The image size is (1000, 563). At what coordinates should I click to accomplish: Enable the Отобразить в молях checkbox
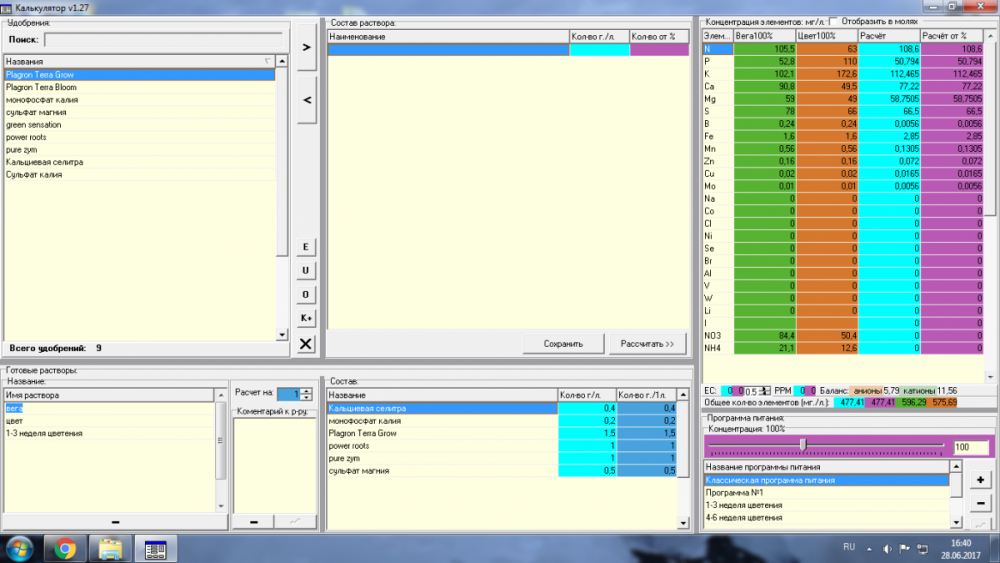833,22
